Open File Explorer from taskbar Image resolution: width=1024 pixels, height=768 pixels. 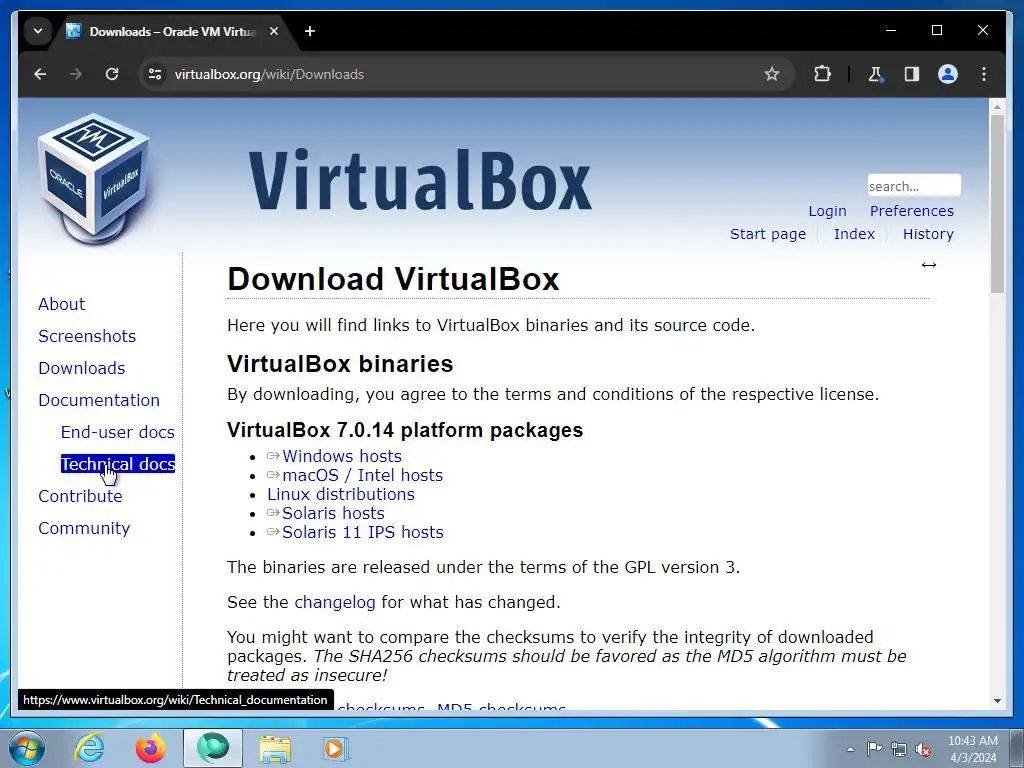click(275, 748)
